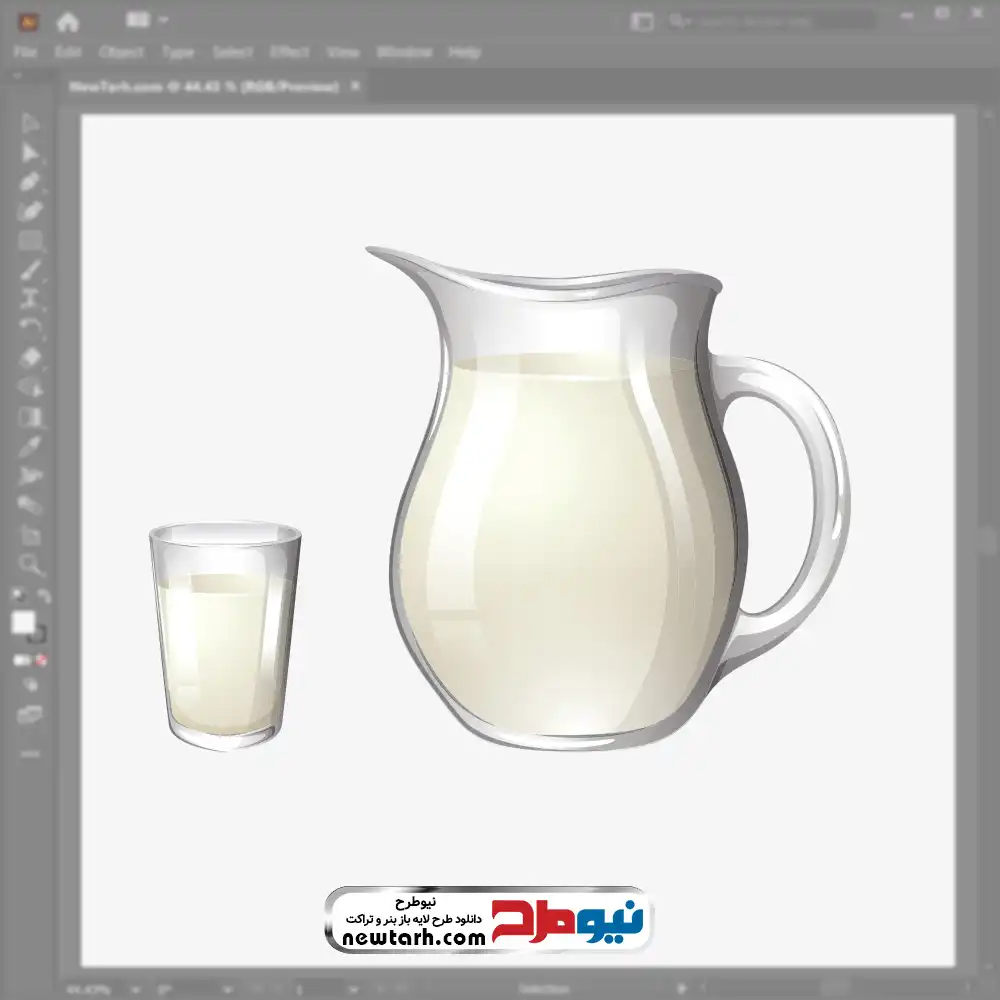Set paint to None in toolbar

pyautogui.click(x=43, y=661)
